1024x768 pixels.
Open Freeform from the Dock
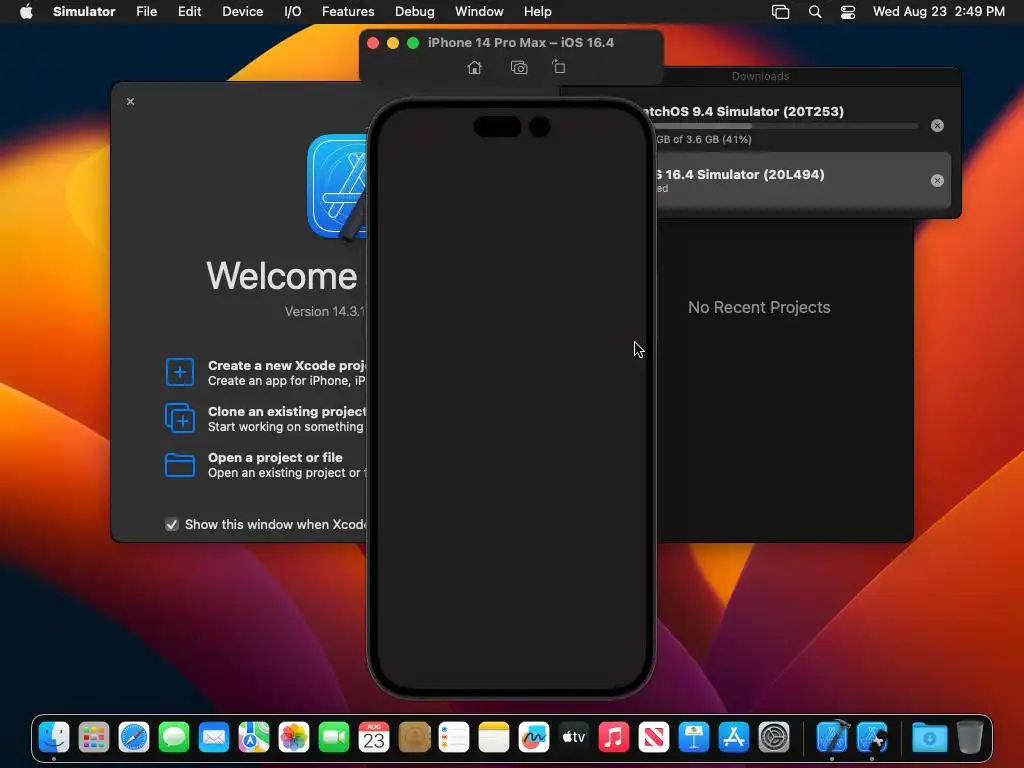click(534, 737)
